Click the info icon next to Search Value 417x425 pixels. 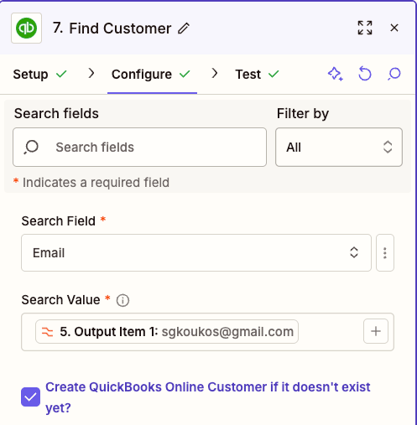click(x=123, y=300)
